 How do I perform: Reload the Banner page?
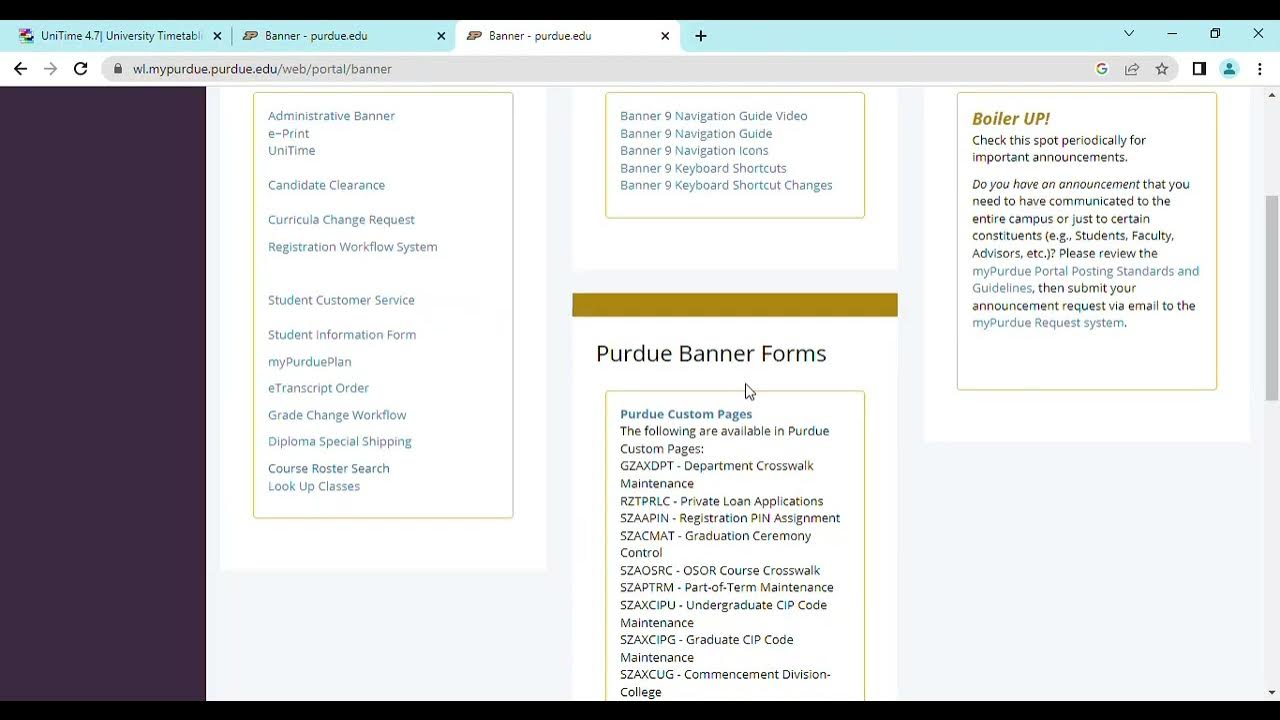tap(81, 69)
